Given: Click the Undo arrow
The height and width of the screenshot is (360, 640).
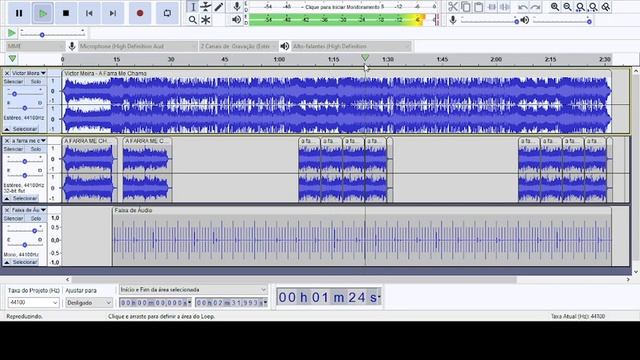Looking at the screenshot, I should [522, 7].
